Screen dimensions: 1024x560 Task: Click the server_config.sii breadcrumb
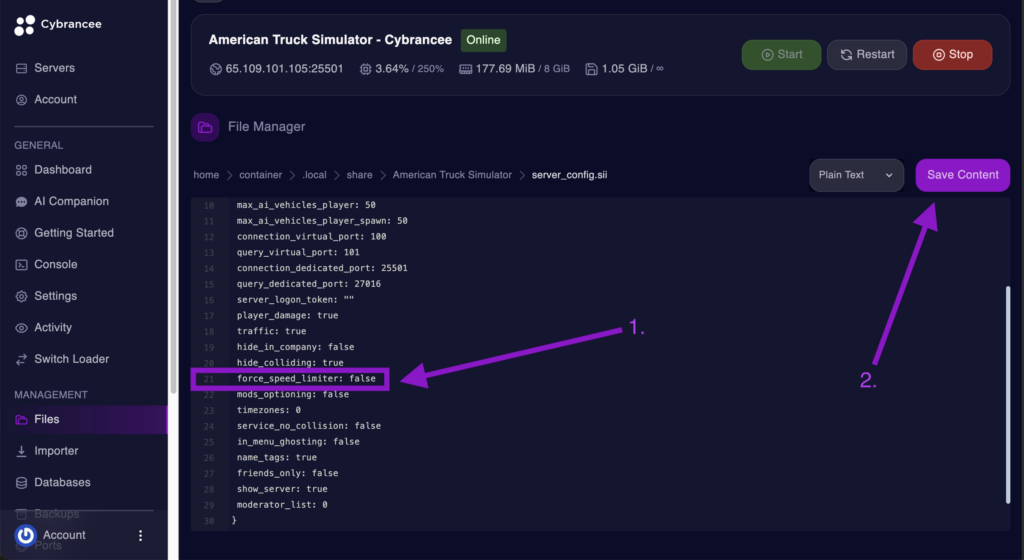[x=569, y=175]
